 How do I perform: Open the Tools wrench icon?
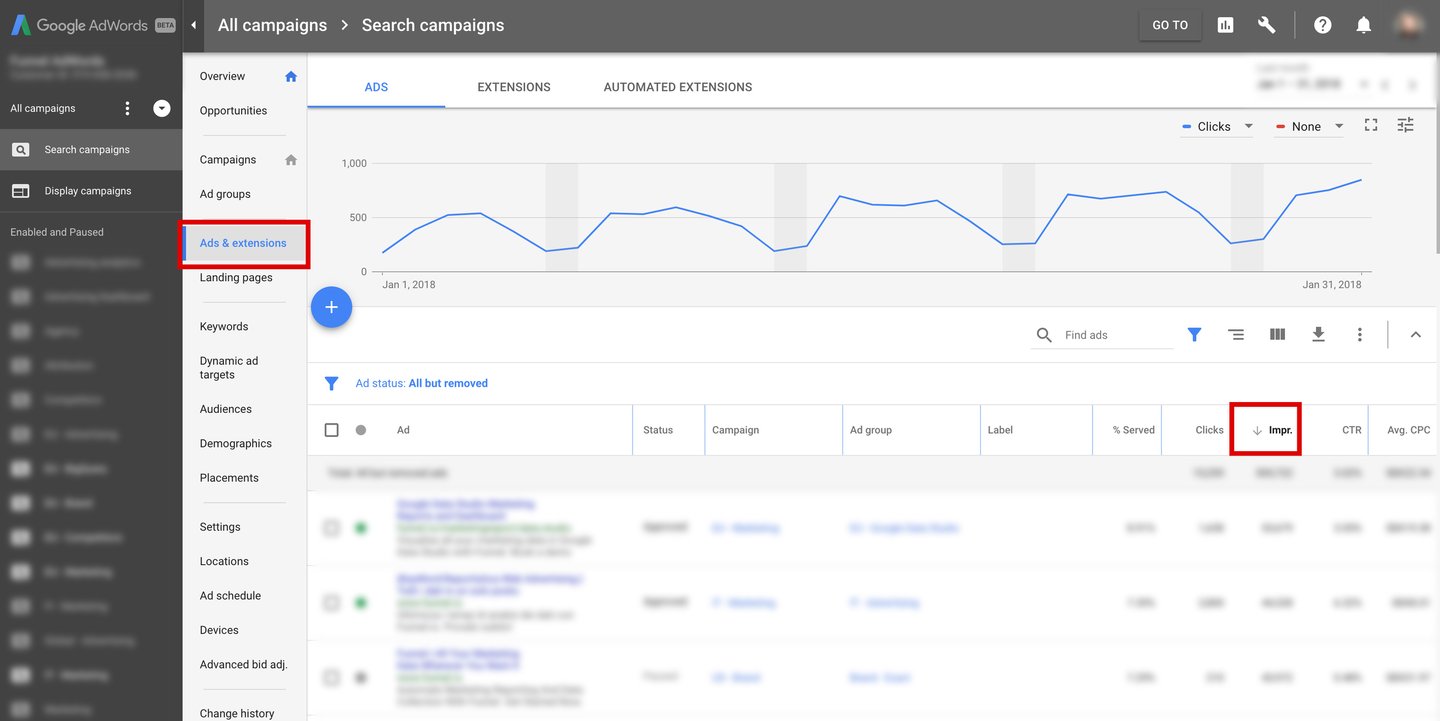(1266, 24)
